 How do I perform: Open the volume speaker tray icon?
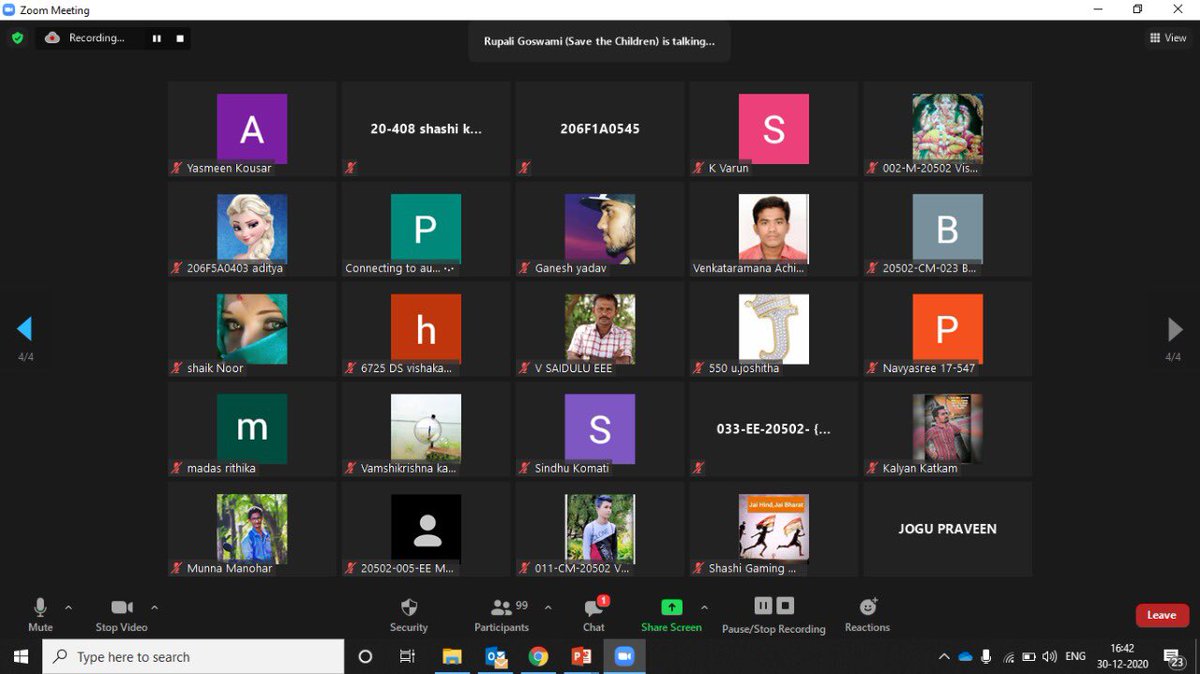(1049, 657)
